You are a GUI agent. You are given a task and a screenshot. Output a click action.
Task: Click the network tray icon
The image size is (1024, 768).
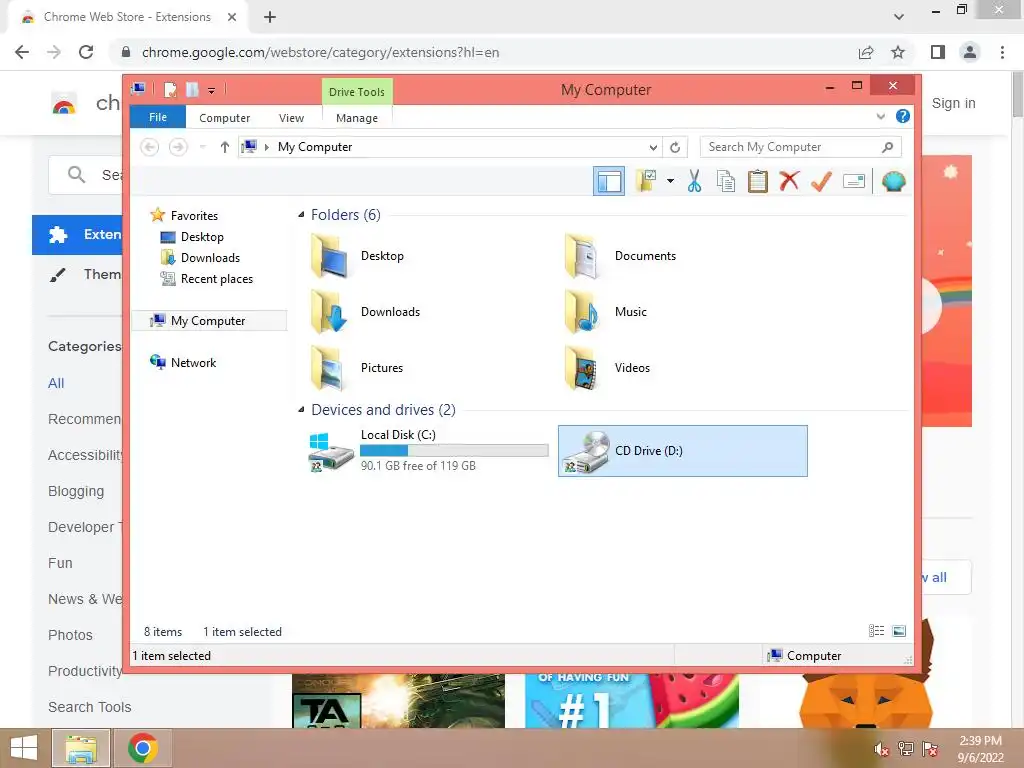click(x=906, y=749)
